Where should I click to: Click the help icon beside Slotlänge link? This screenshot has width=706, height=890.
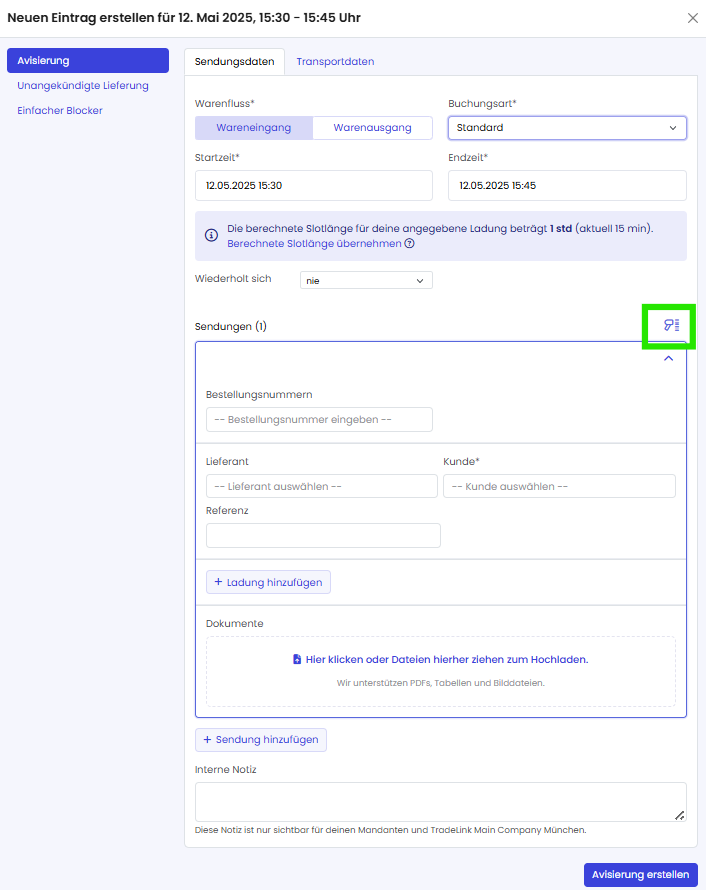(410, 244)
